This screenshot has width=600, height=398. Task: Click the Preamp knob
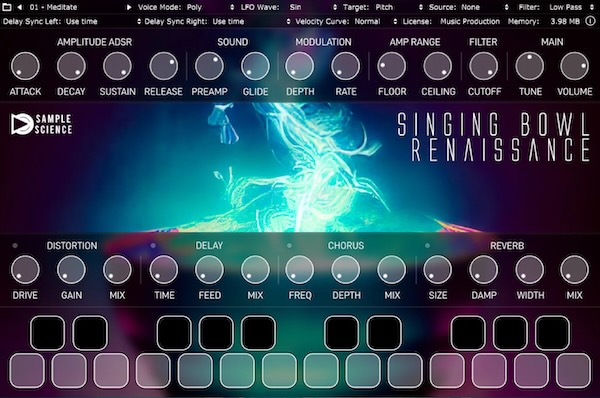coord(209,66)
